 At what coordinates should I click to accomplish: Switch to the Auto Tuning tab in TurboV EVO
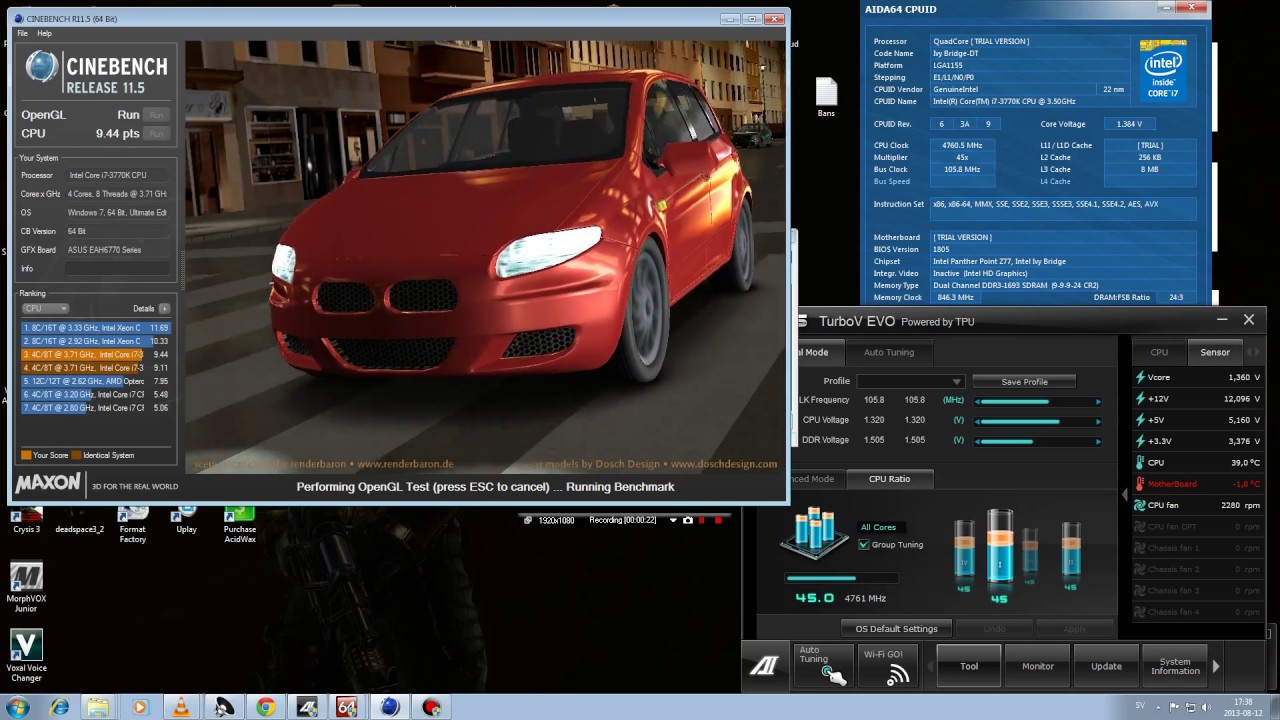tap(889, 352)
